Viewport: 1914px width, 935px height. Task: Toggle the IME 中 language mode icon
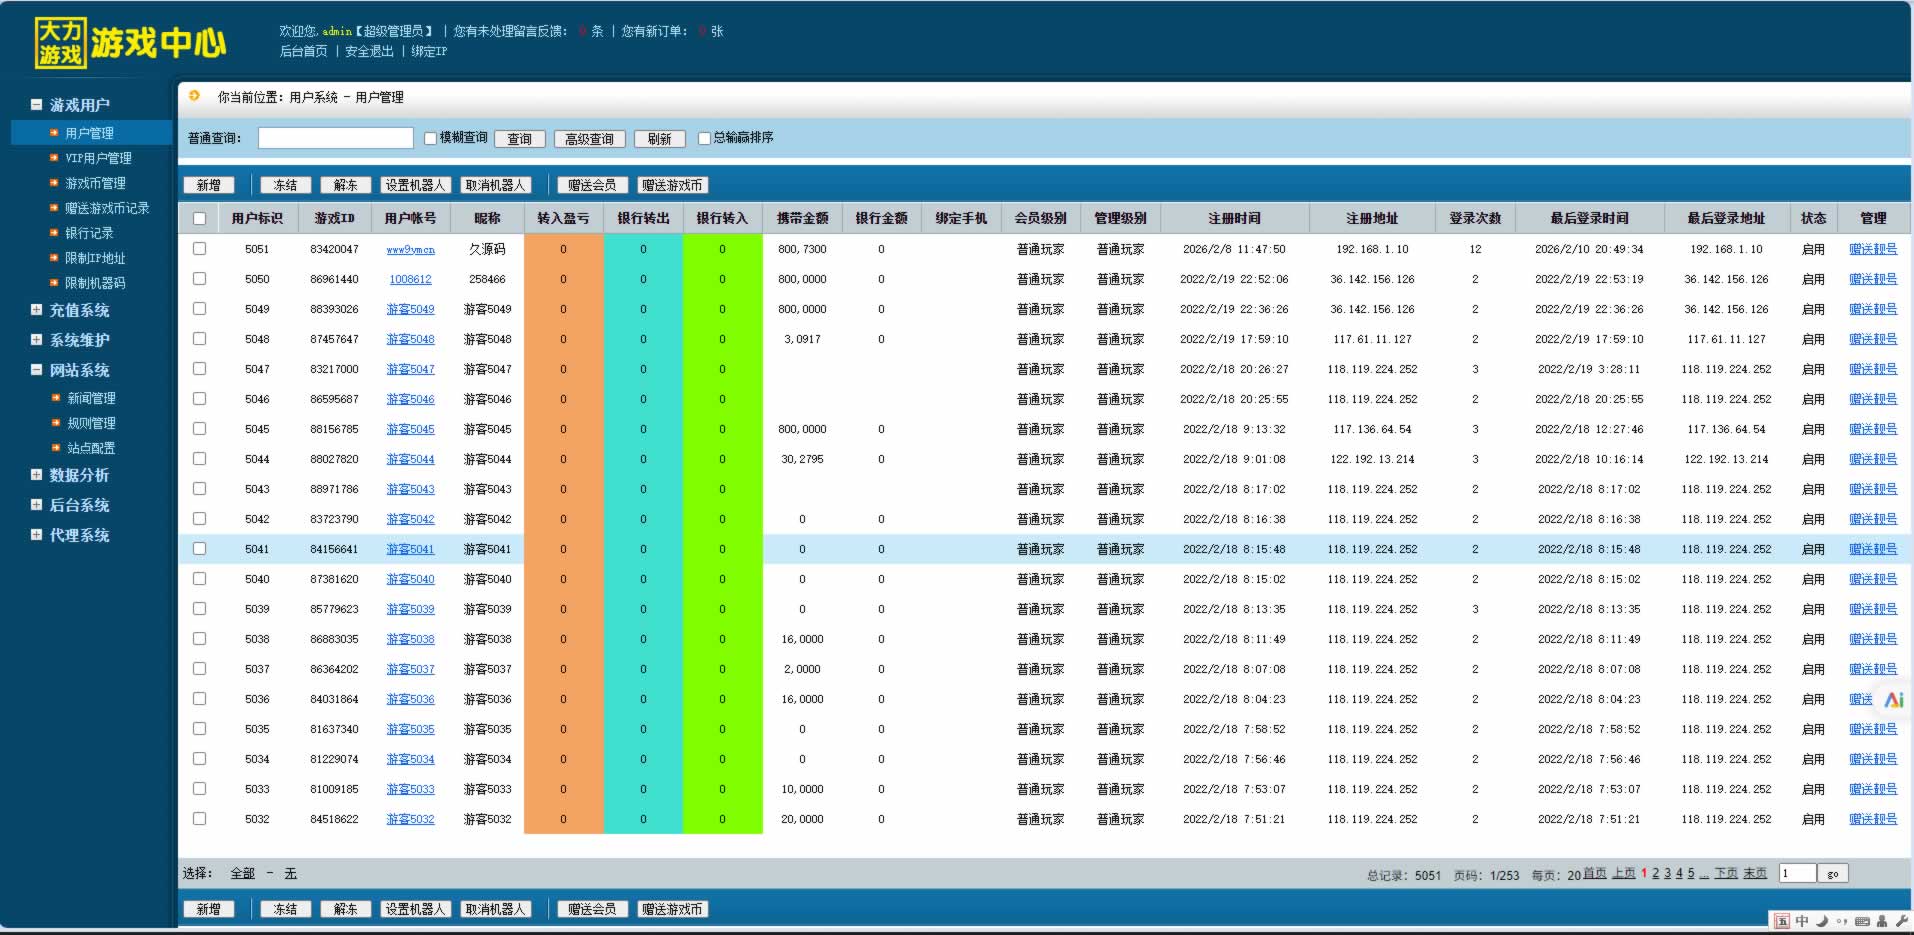pyautogui.click(x=1802, y=921)
